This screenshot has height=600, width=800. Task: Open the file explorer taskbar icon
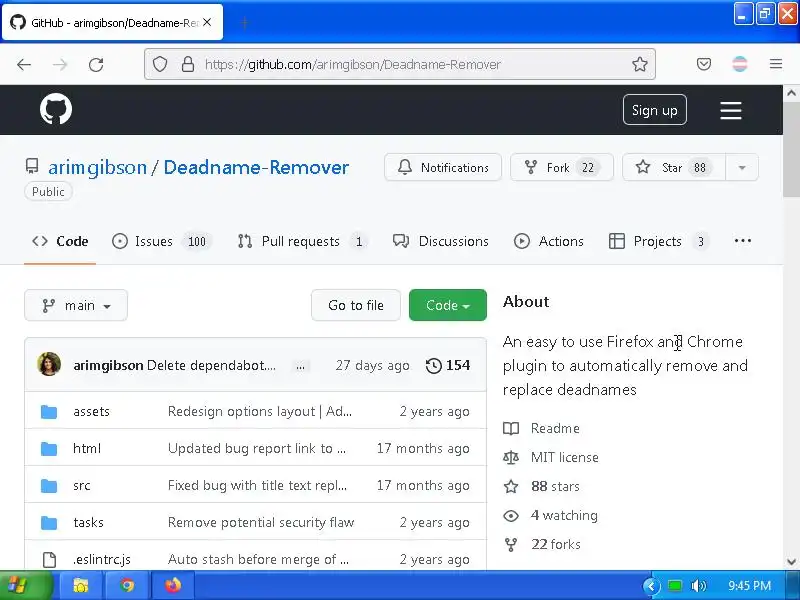point(81,585)
